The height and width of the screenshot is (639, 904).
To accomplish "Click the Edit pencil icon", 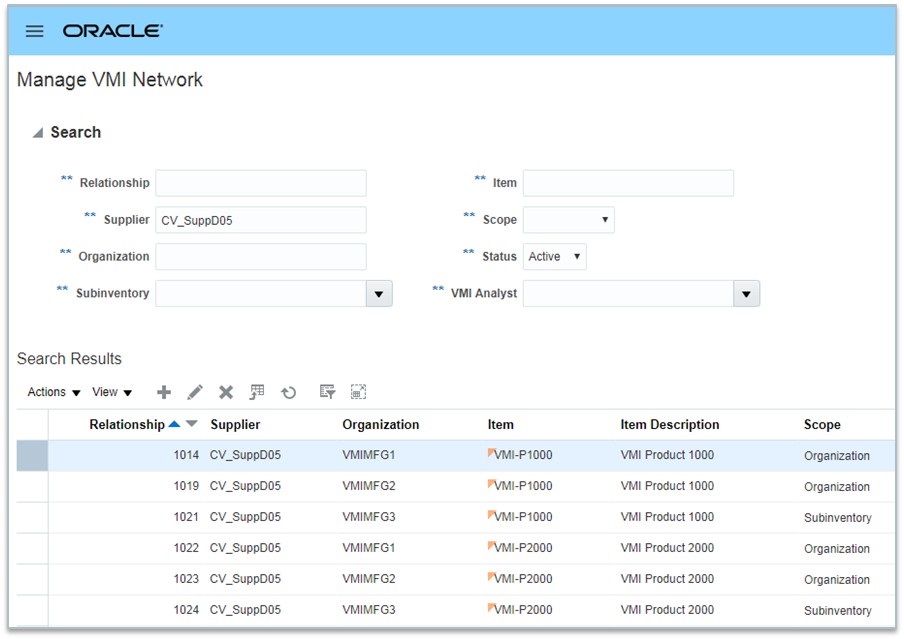I will coord(195,392).
